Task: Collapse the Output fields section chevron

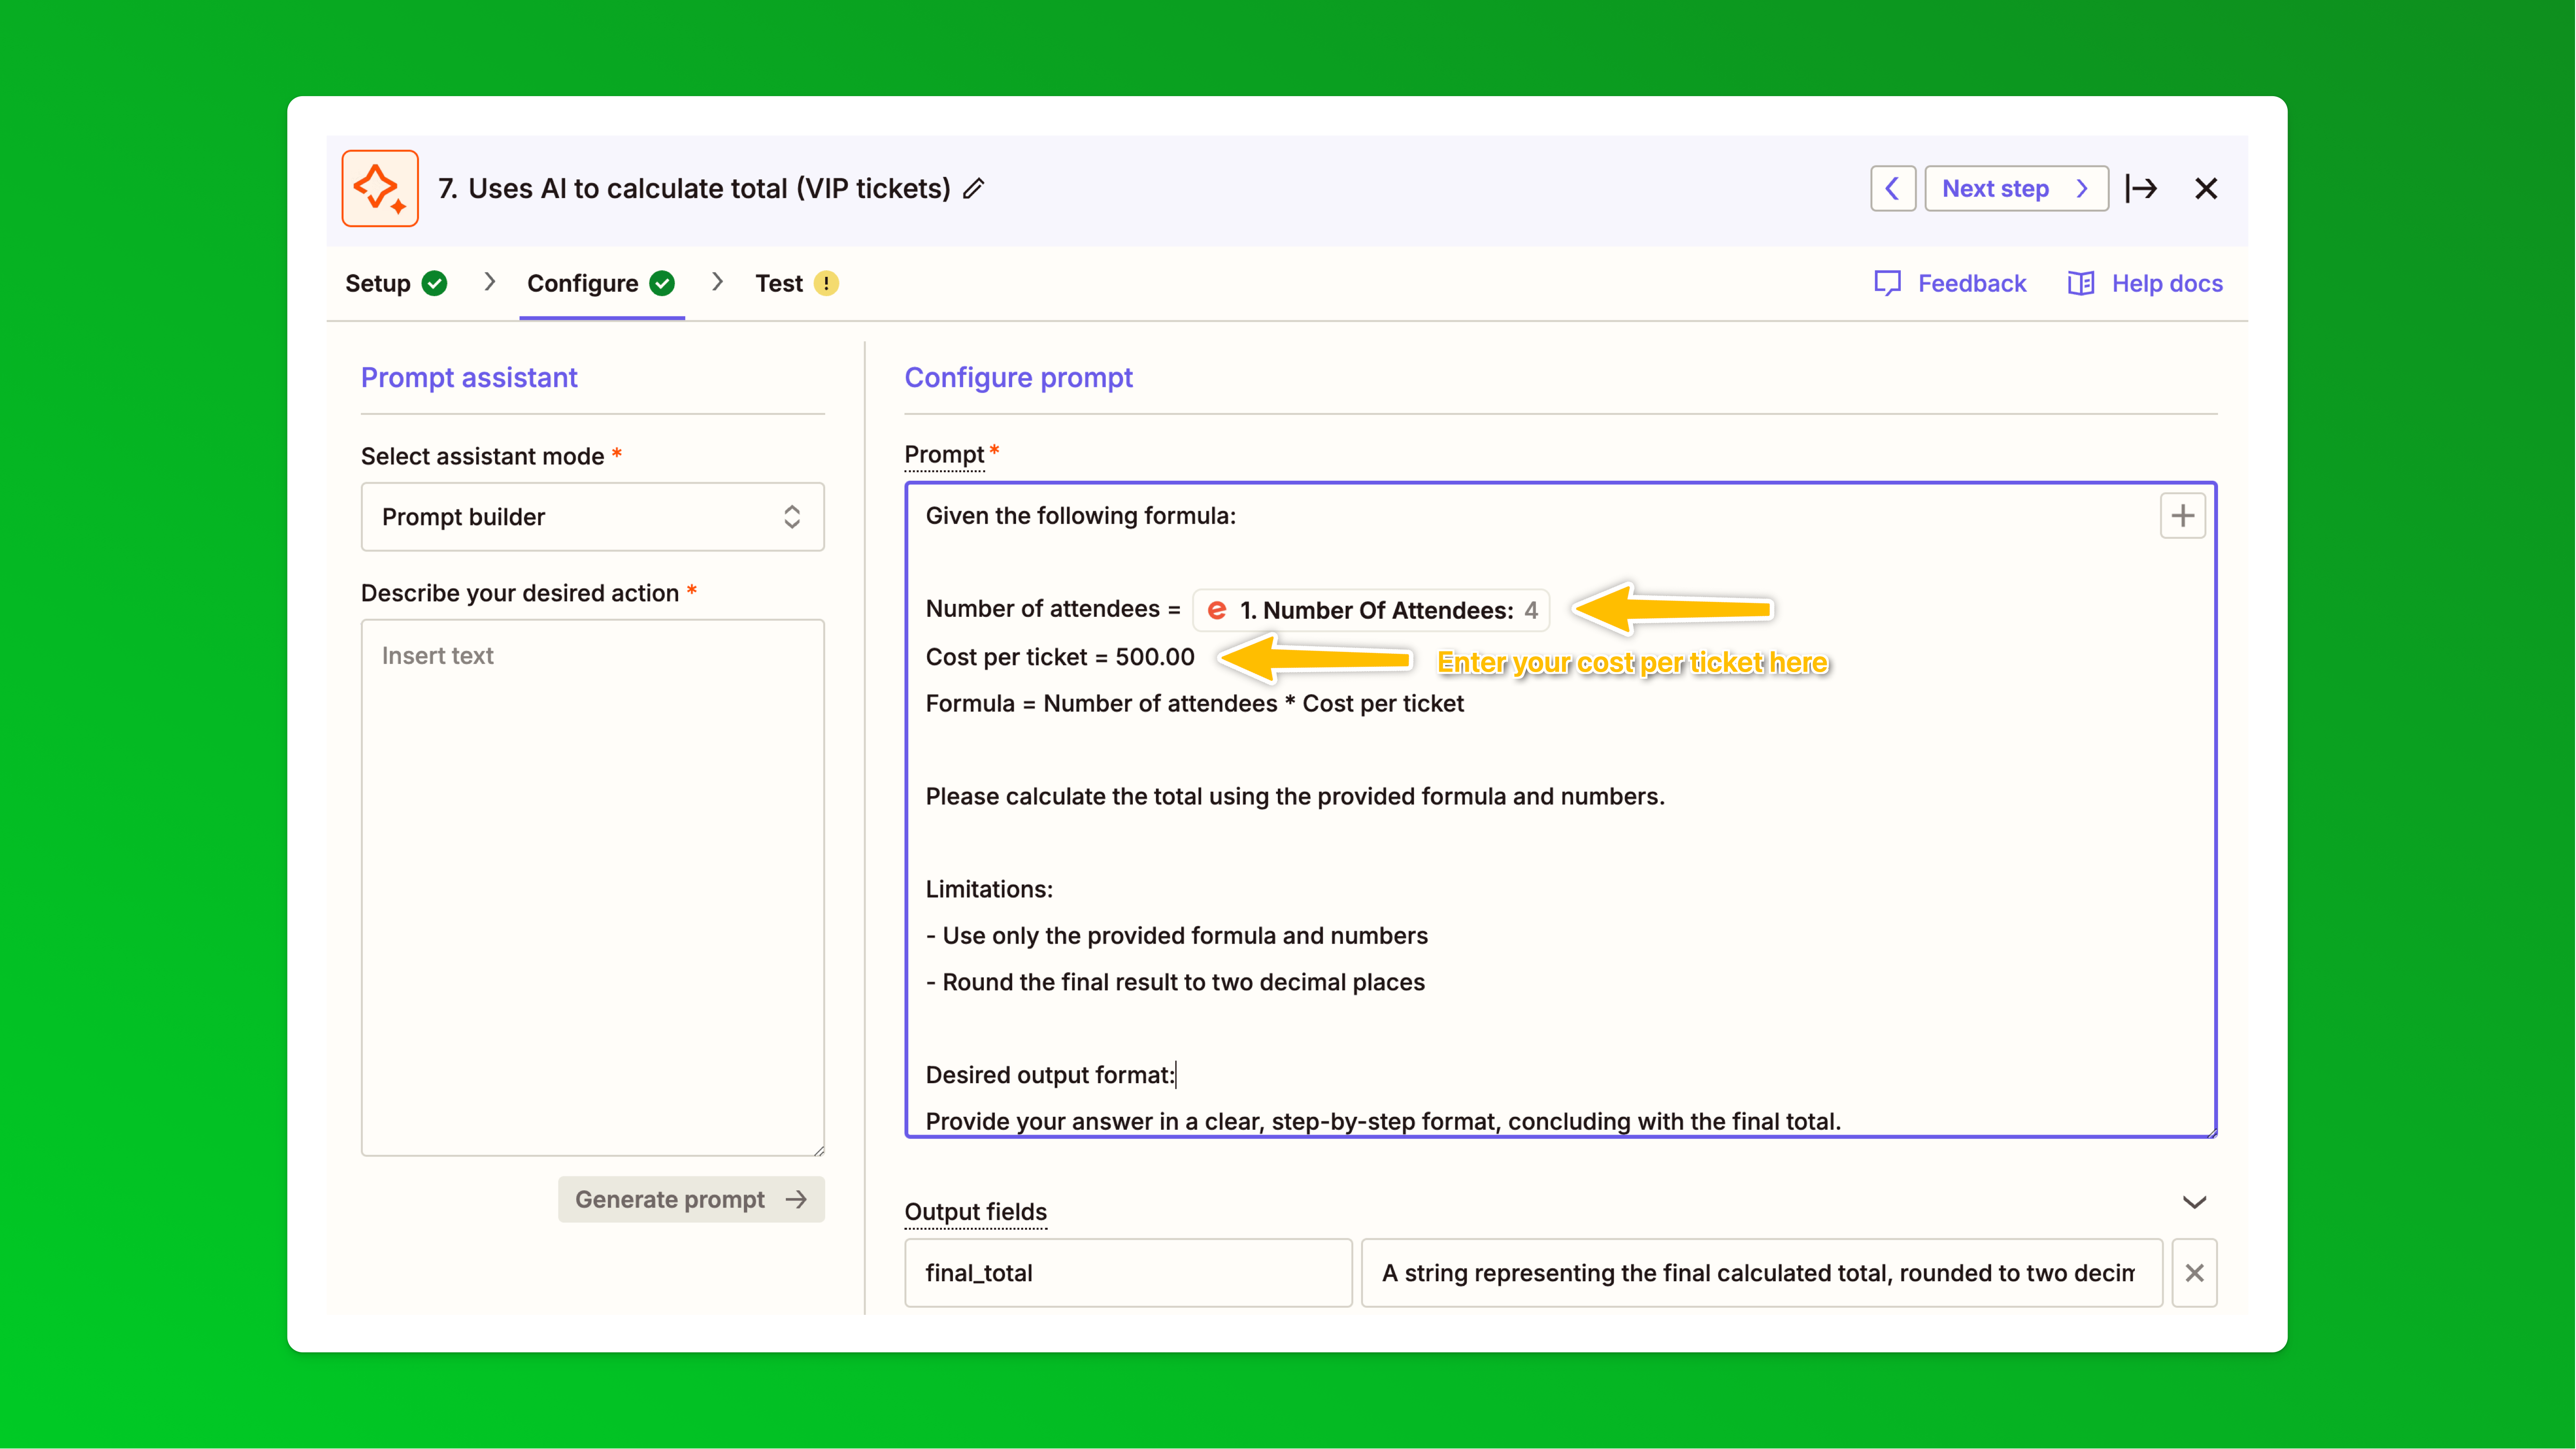Action: [x=2194, y=1202]
